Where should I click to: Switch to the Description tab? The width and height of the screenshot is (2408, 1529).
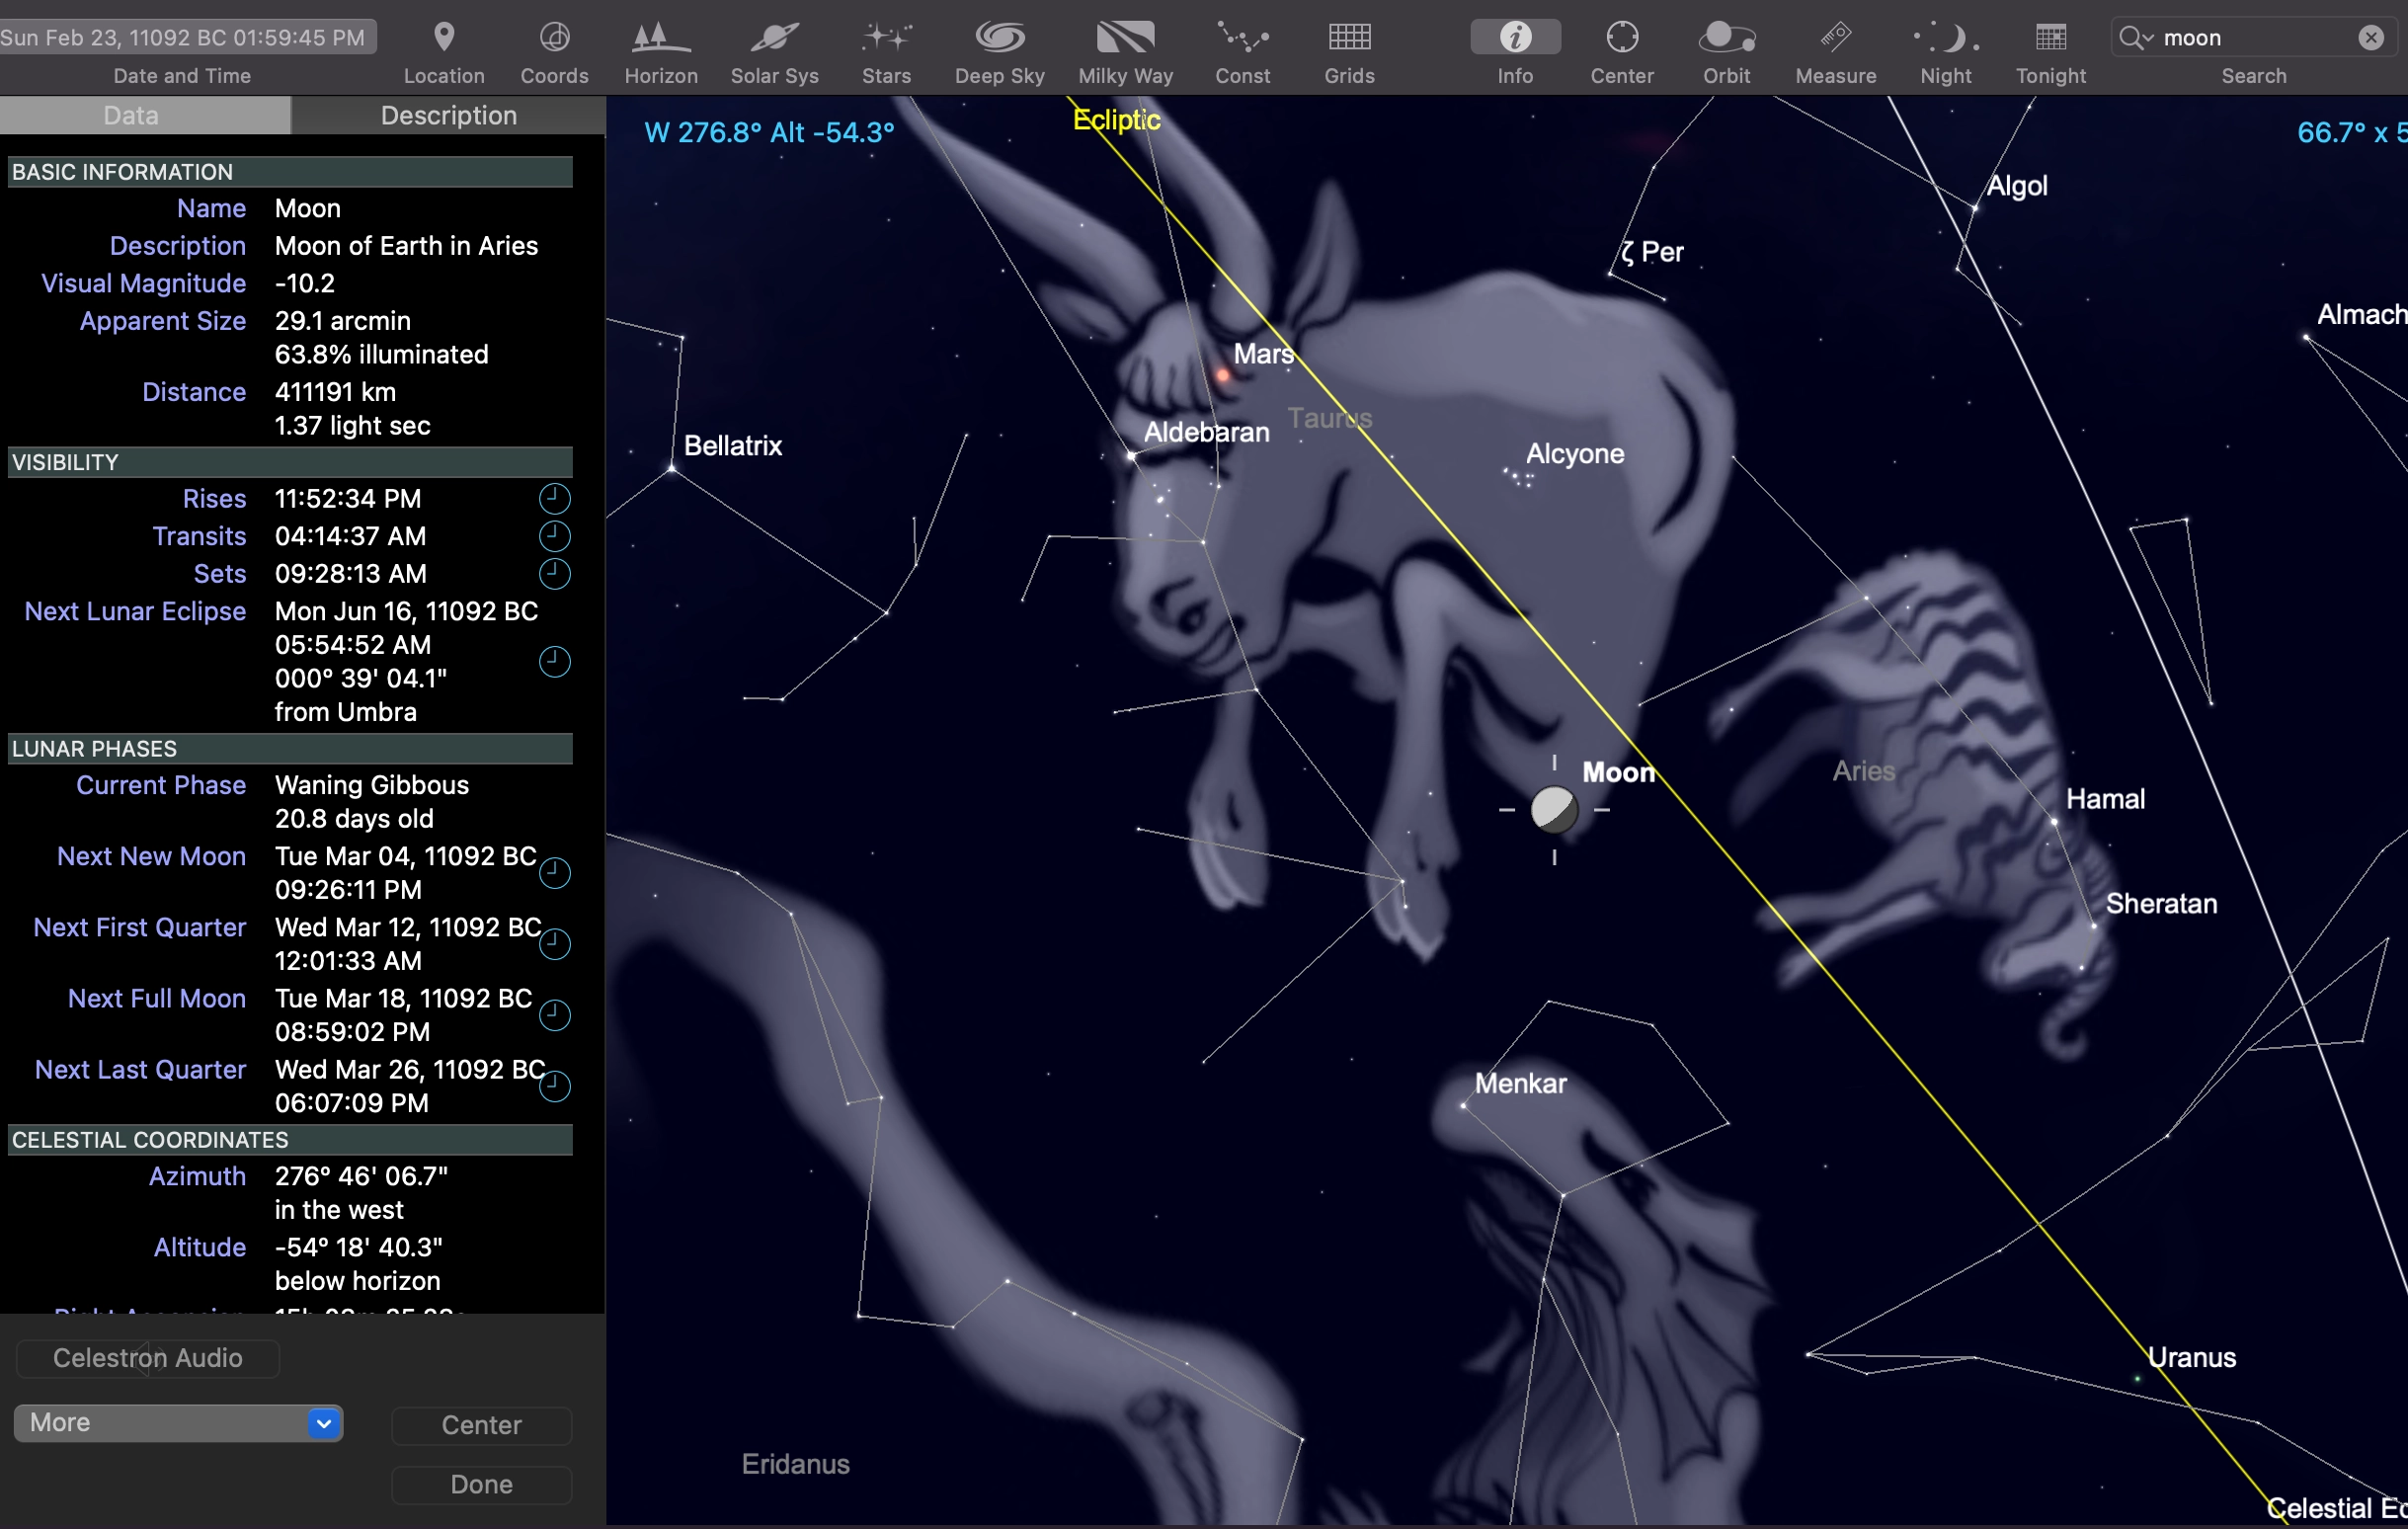click(x=448, y=116)
